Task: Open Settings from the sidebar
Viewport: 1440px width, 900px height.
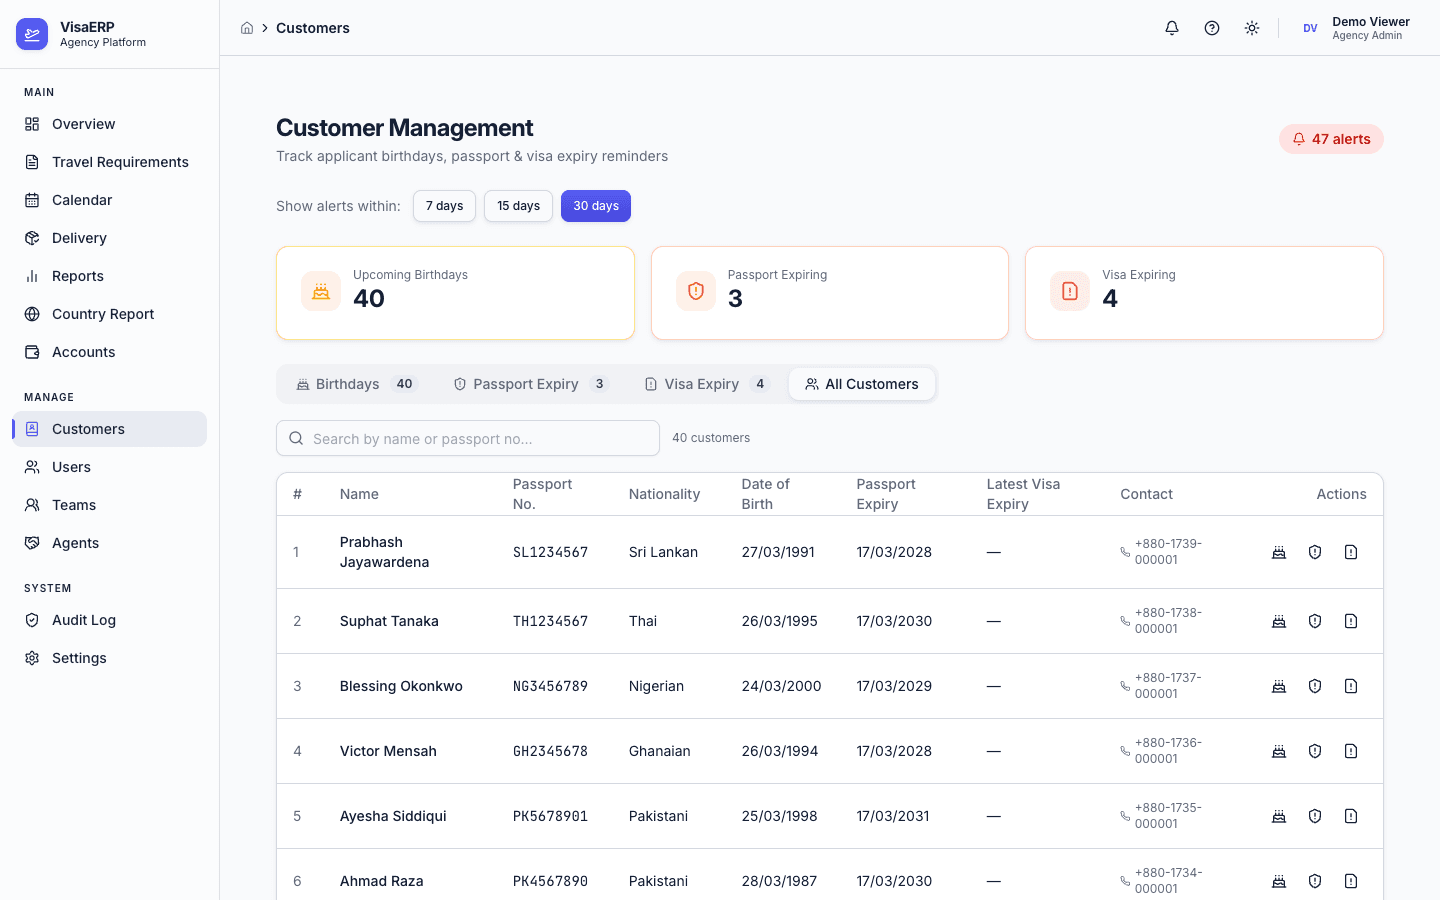Action: 79,657
